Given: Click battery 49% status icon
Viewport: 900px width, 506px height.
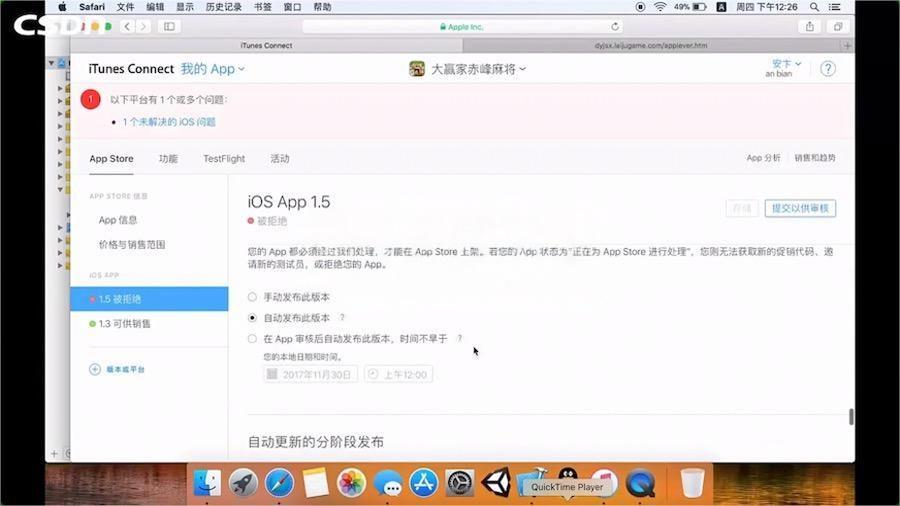Looking at the screenshot, I should click(x=690, y=7).
